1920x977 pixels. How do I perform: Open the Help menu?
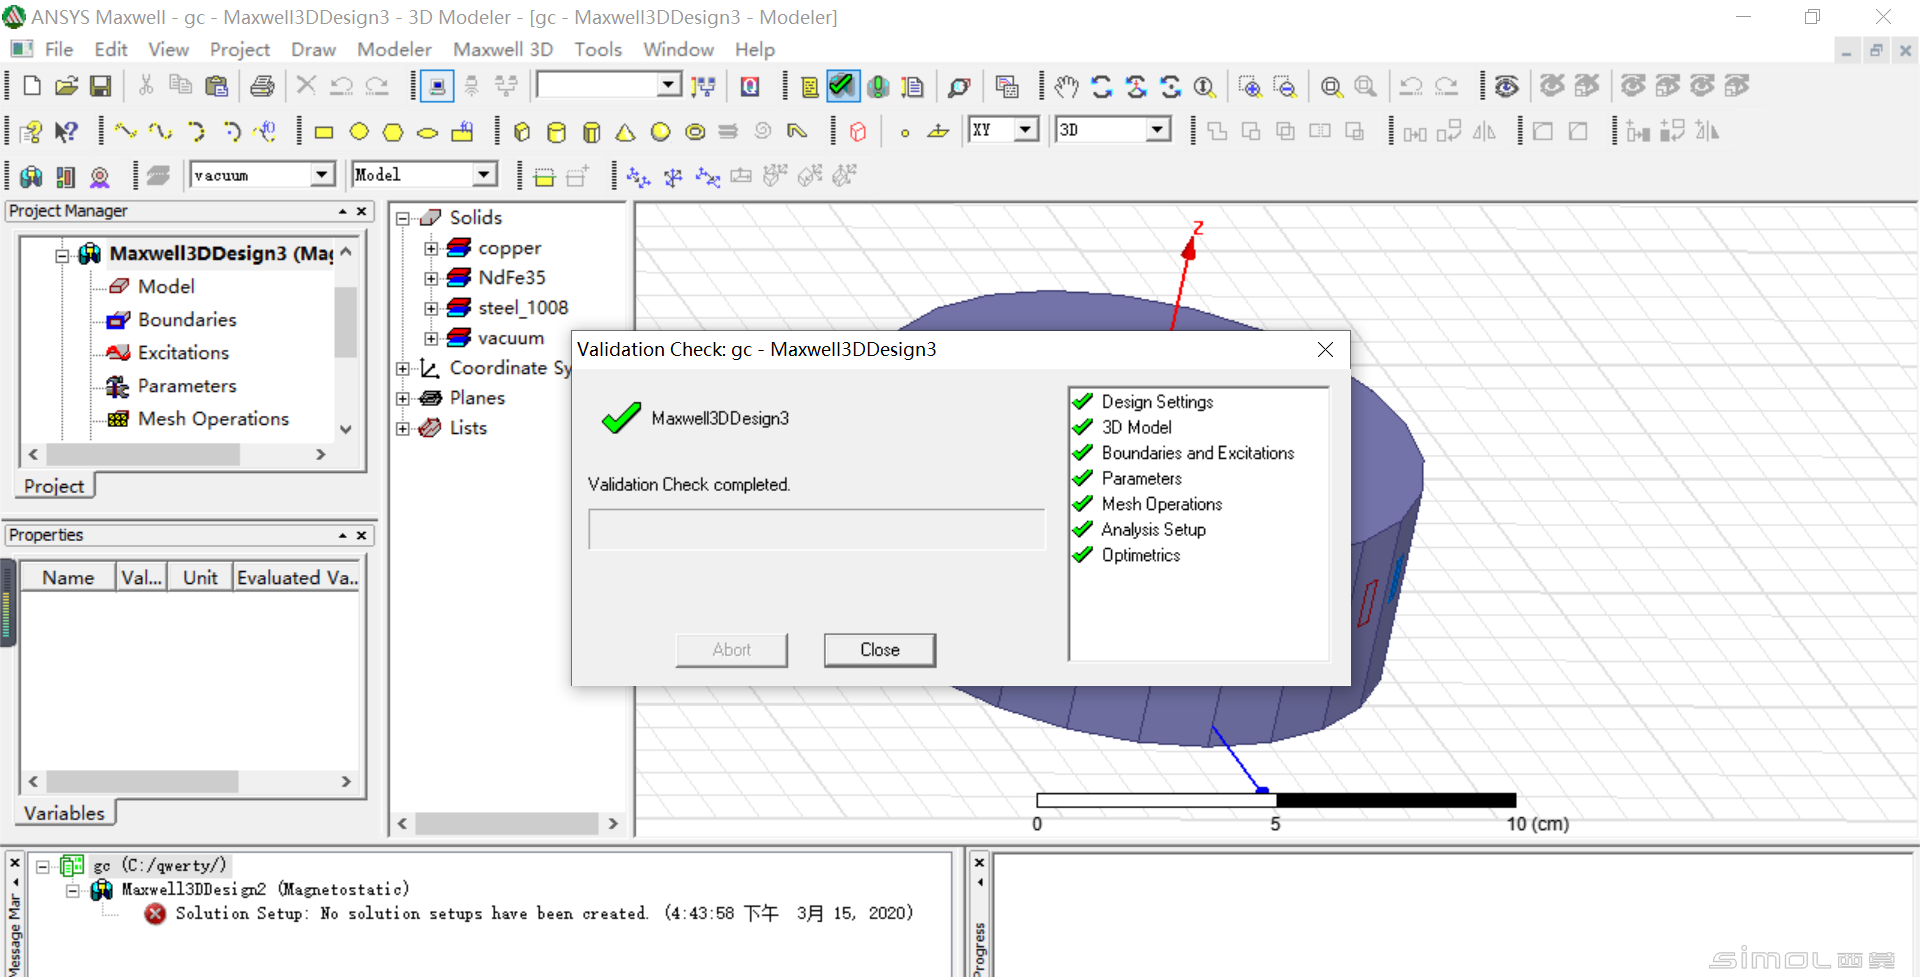click(x=755, y=49)
